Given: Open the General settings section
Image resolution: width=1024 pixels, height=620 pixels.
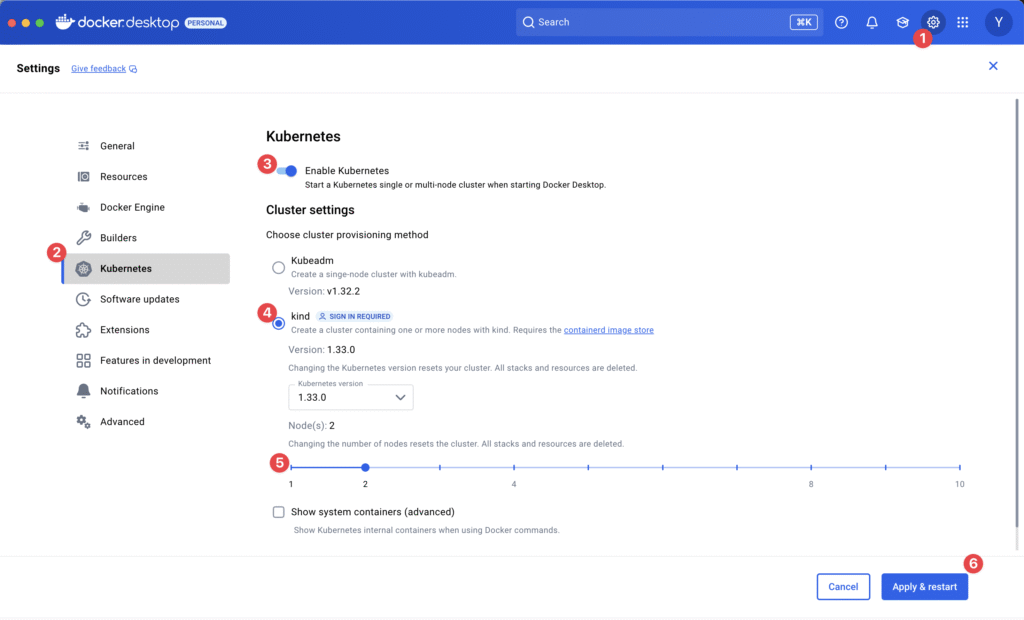Looking at the screenshot, I should pyautogui.click(x=146, y=146).
